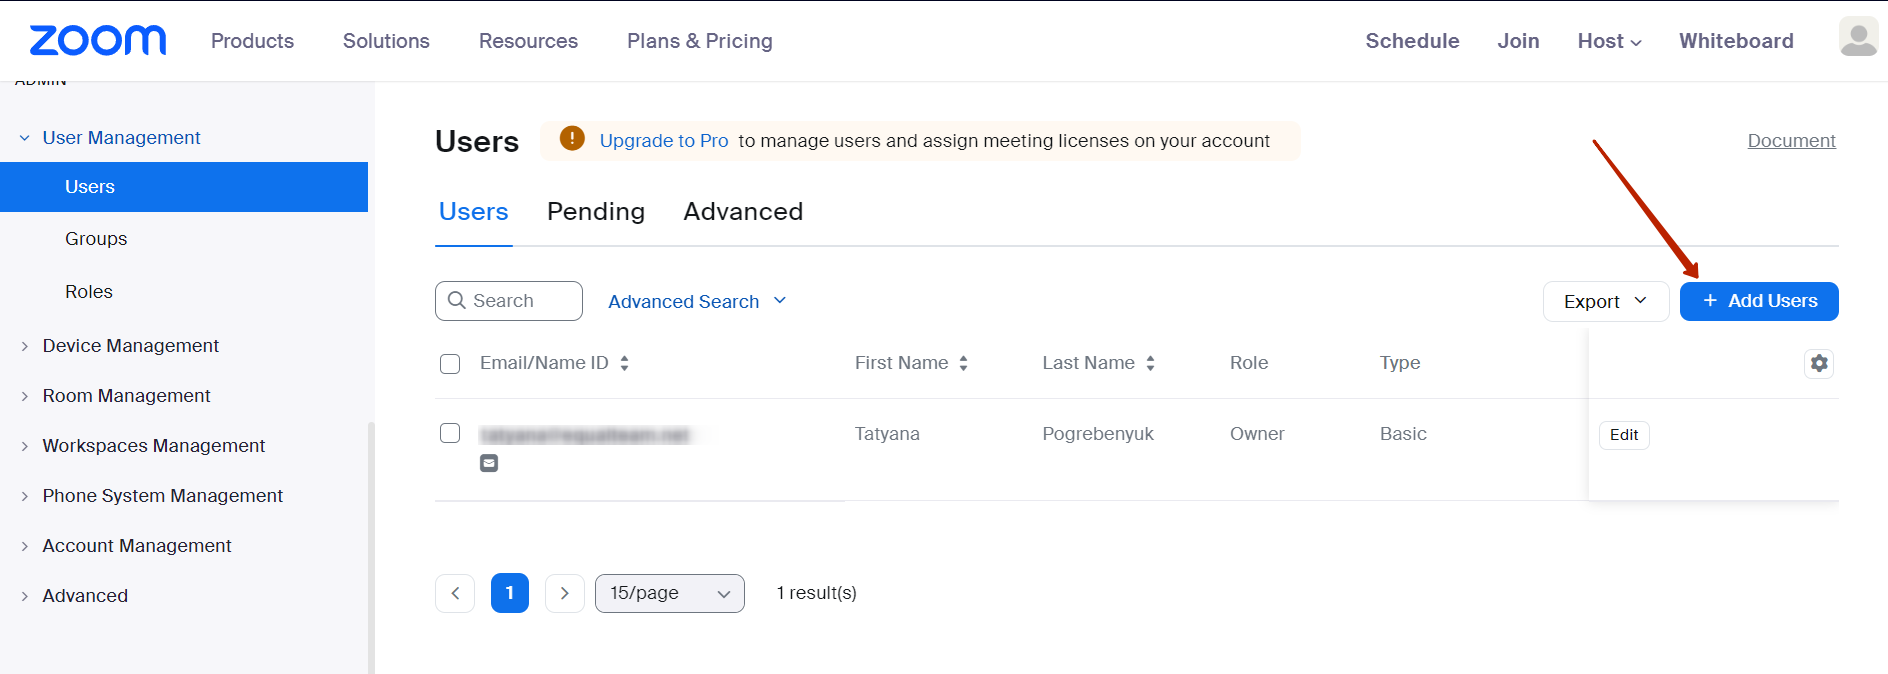The height and width of the screenshot is (674, 1888).
Task: Click the blurred email address
Action: click(x=585, y=435)
